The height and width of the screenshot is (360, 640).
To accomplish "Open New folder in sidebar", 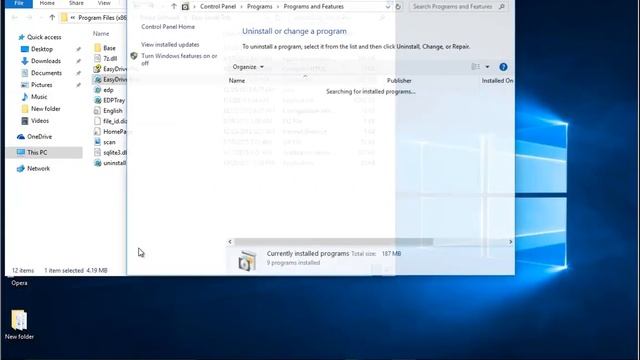I will point(45,109).
